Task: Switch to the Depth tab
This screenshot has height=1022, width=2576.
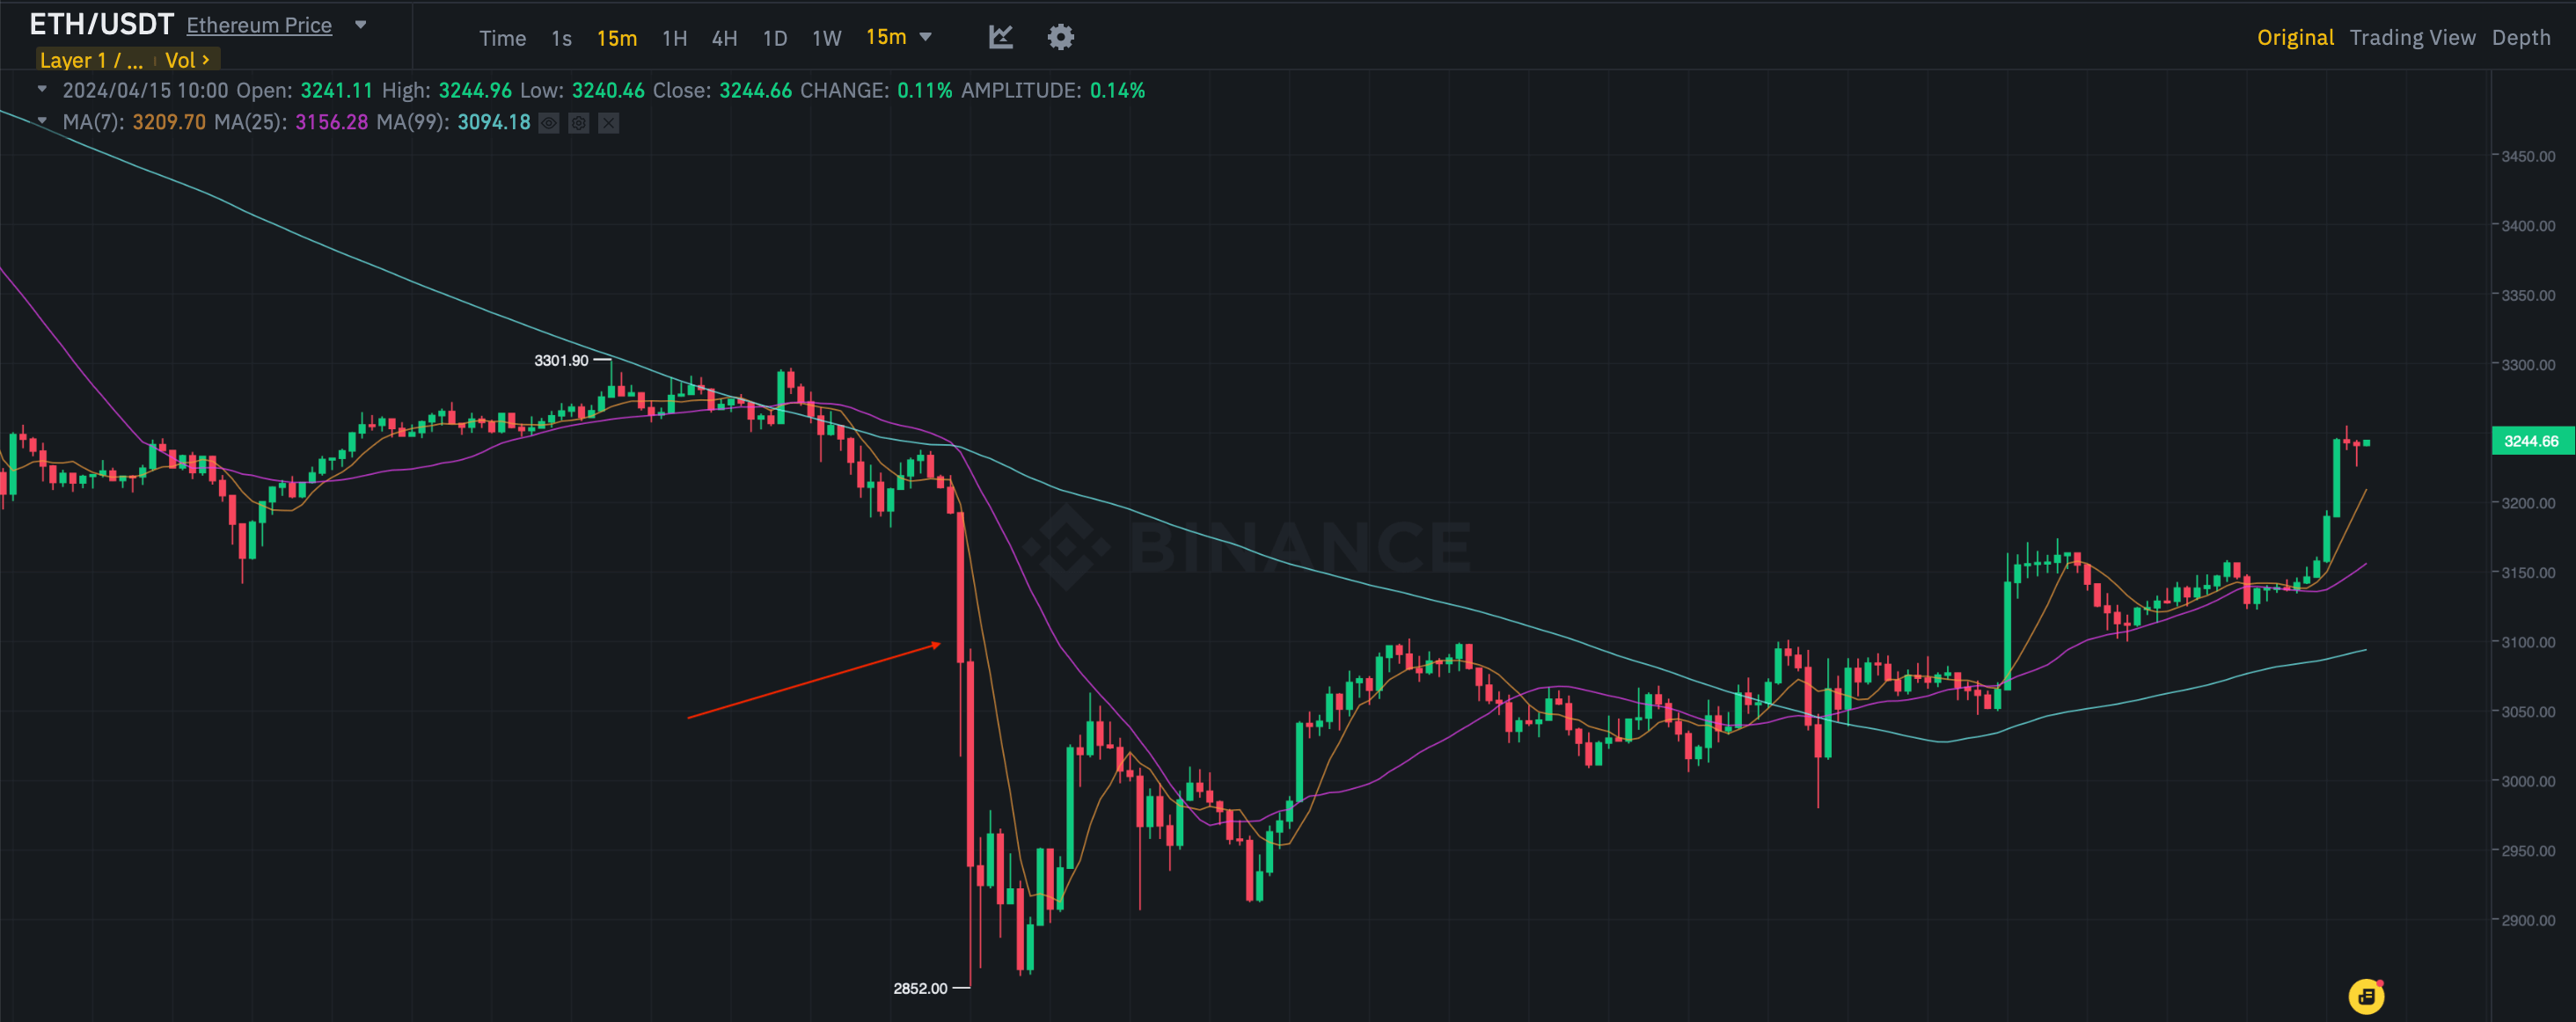Action: 2520,37
